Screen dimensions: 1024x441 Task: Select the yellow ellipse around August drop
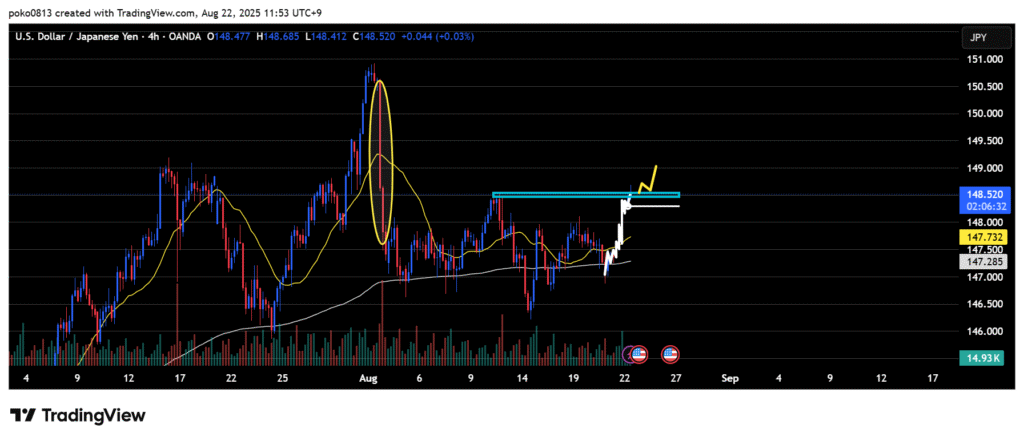tap(380, 162)
